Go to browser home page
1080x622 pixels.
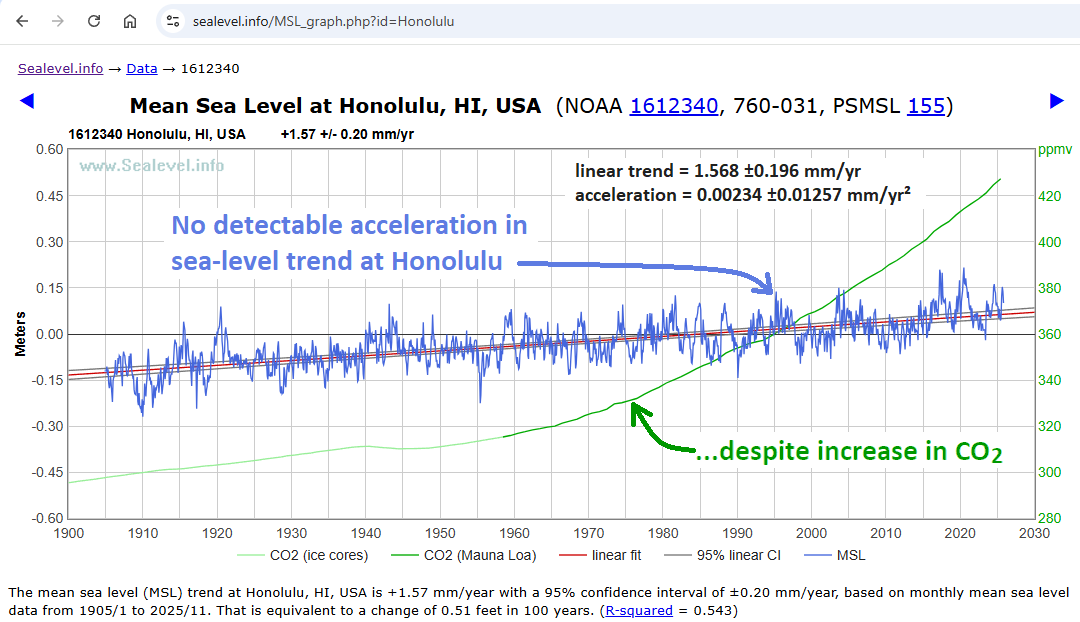130,21
